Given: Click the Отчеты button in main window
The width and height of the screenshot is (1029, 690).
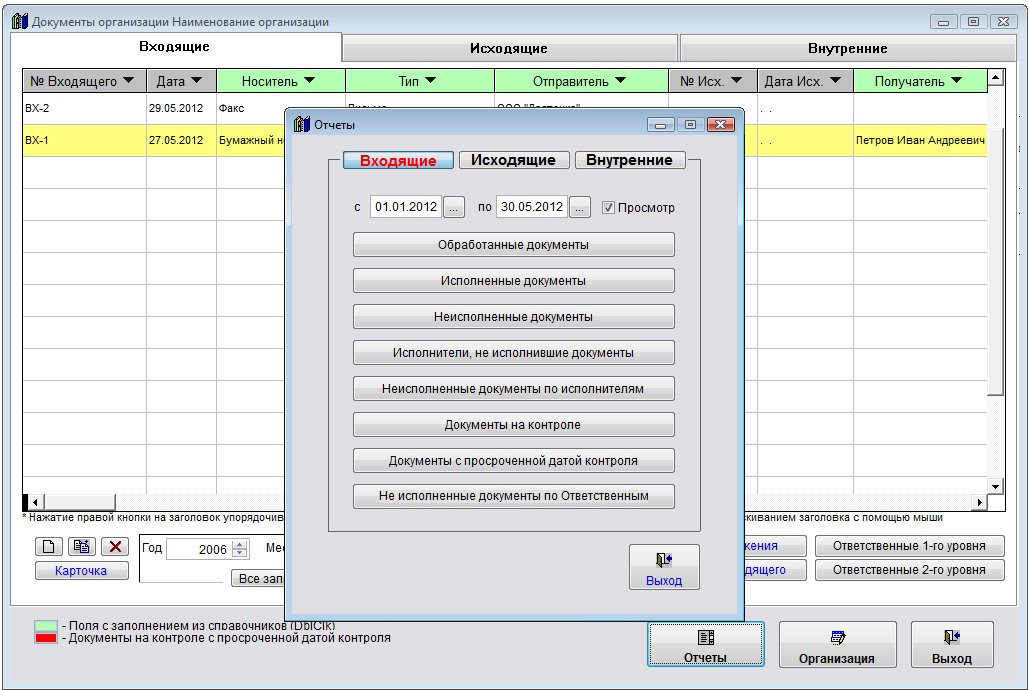Looking at the screenshot, I should tap(705, 645).
